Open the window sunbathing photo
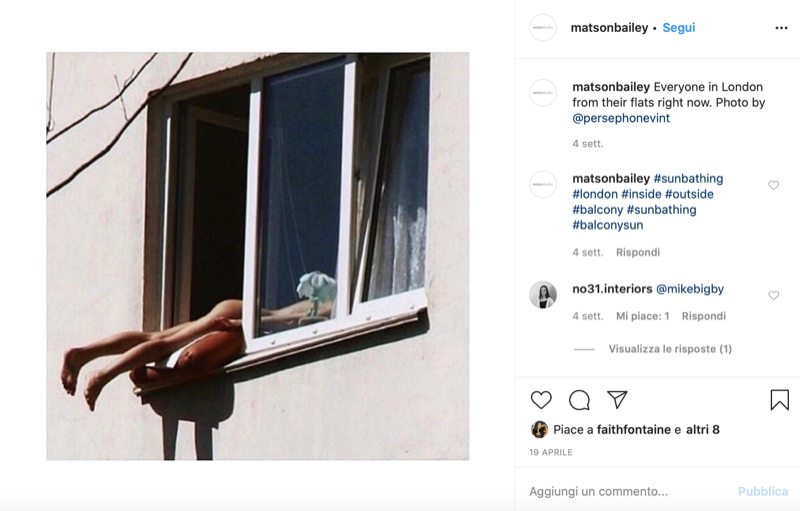This screenshot has height=511, width=800. (x=258, y=256)
